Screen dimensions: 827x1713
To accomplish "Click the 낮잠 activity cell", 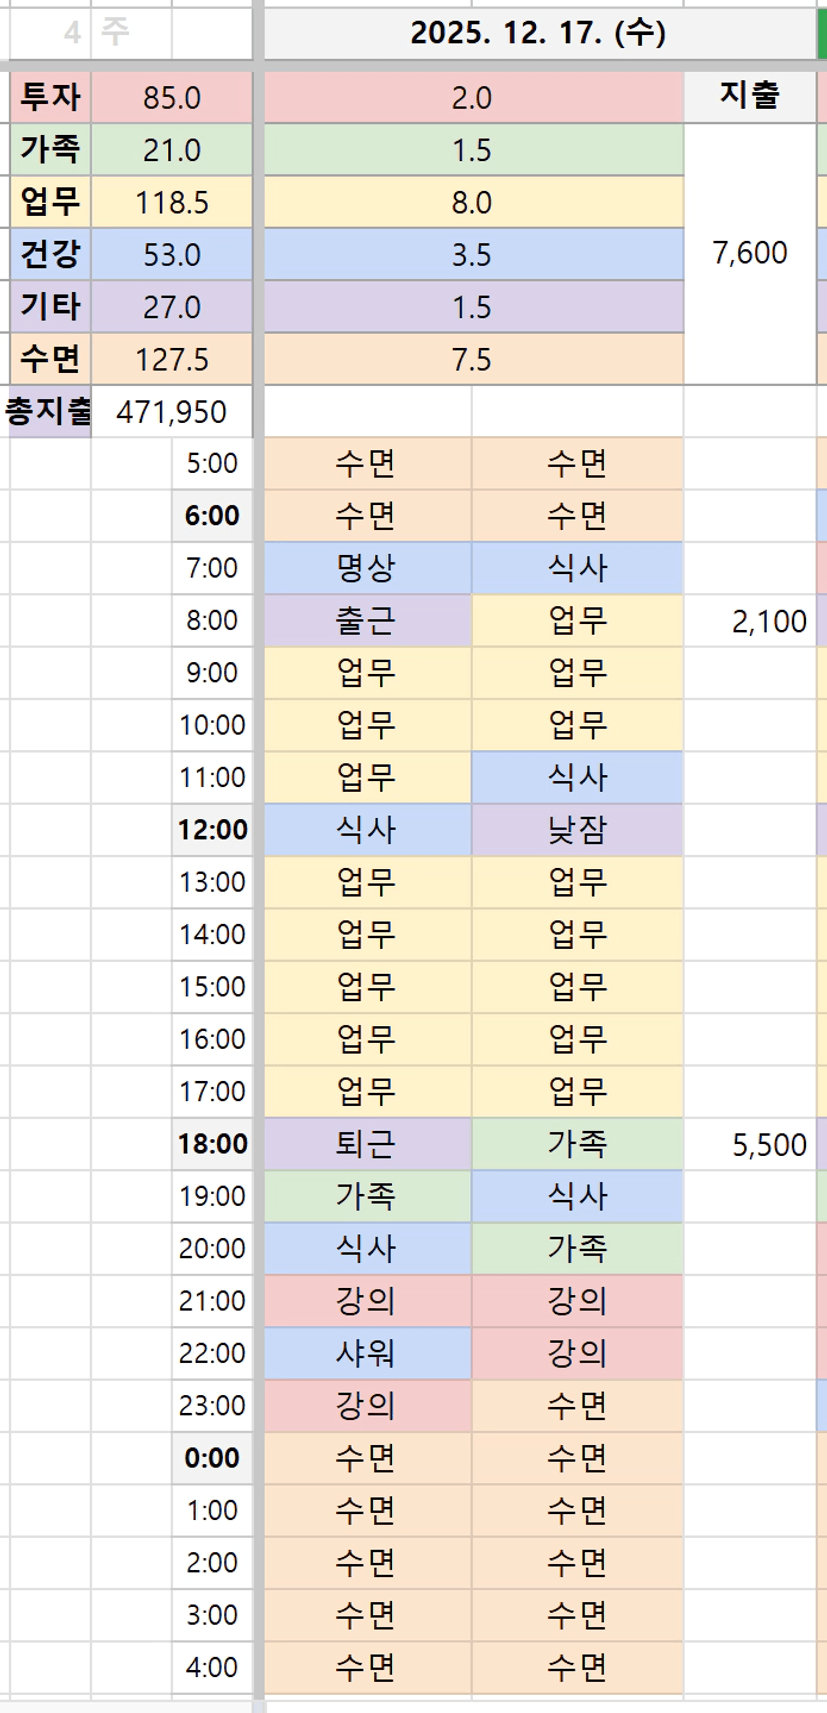I will tap(577, 830).
